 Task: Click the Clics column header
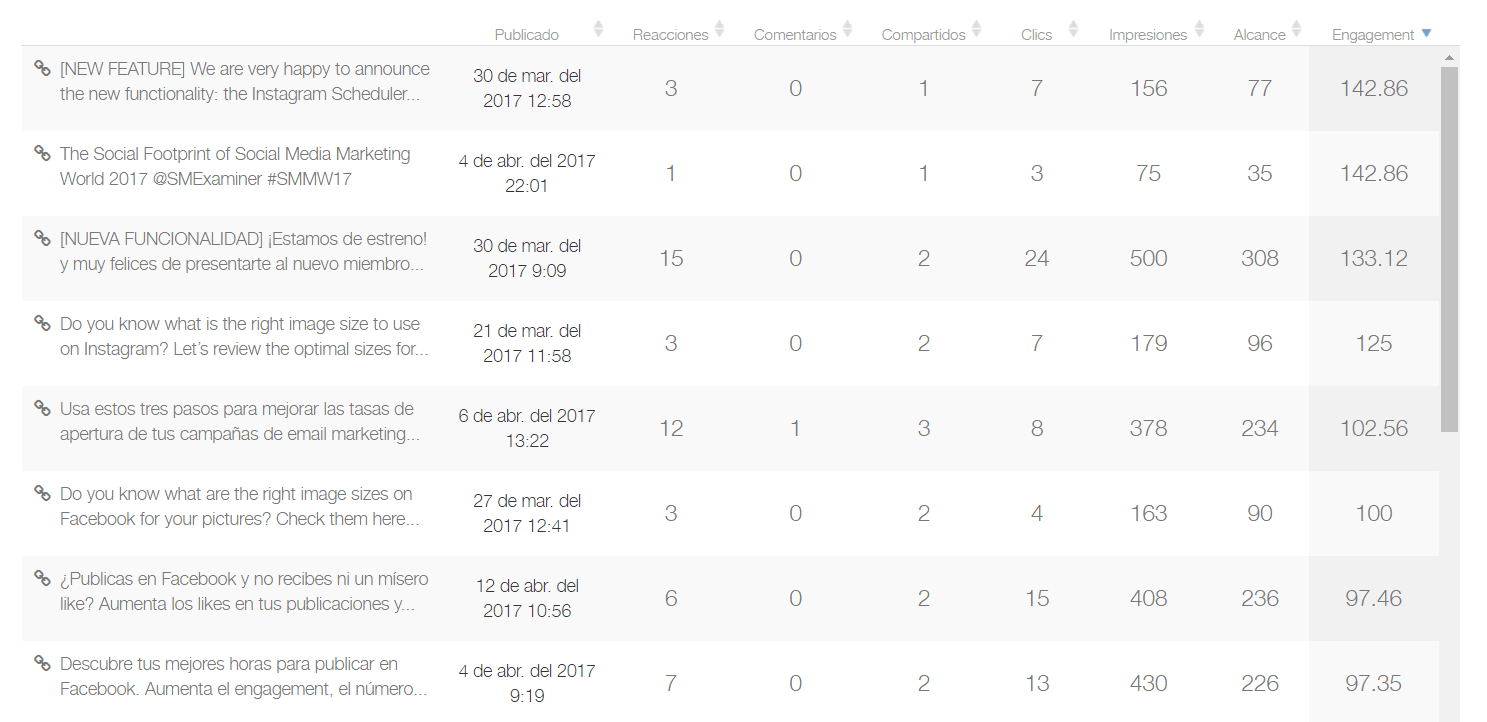tap(1036, 35)
